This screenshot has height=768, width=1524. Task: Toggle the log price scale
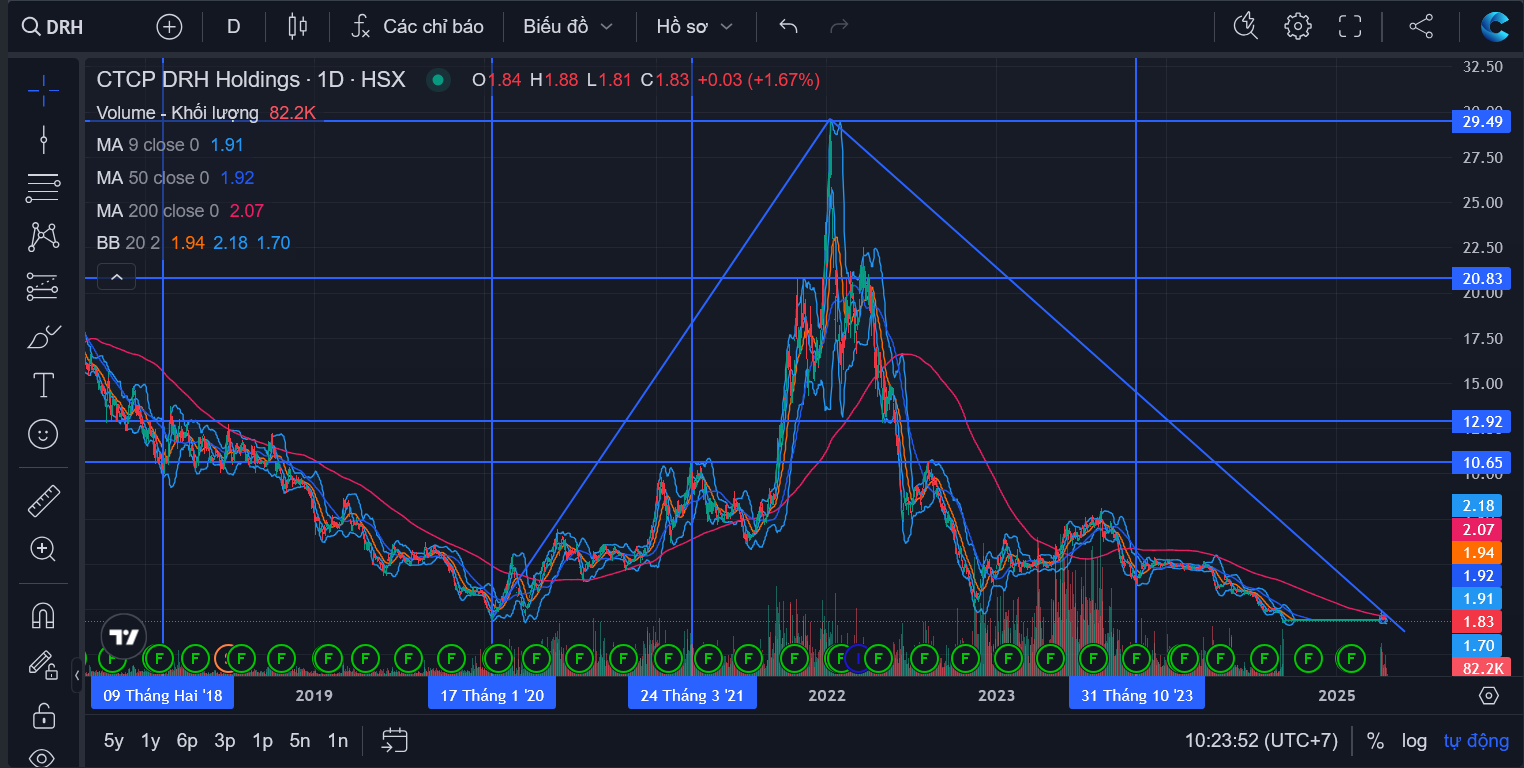(x=1414, y=741)
